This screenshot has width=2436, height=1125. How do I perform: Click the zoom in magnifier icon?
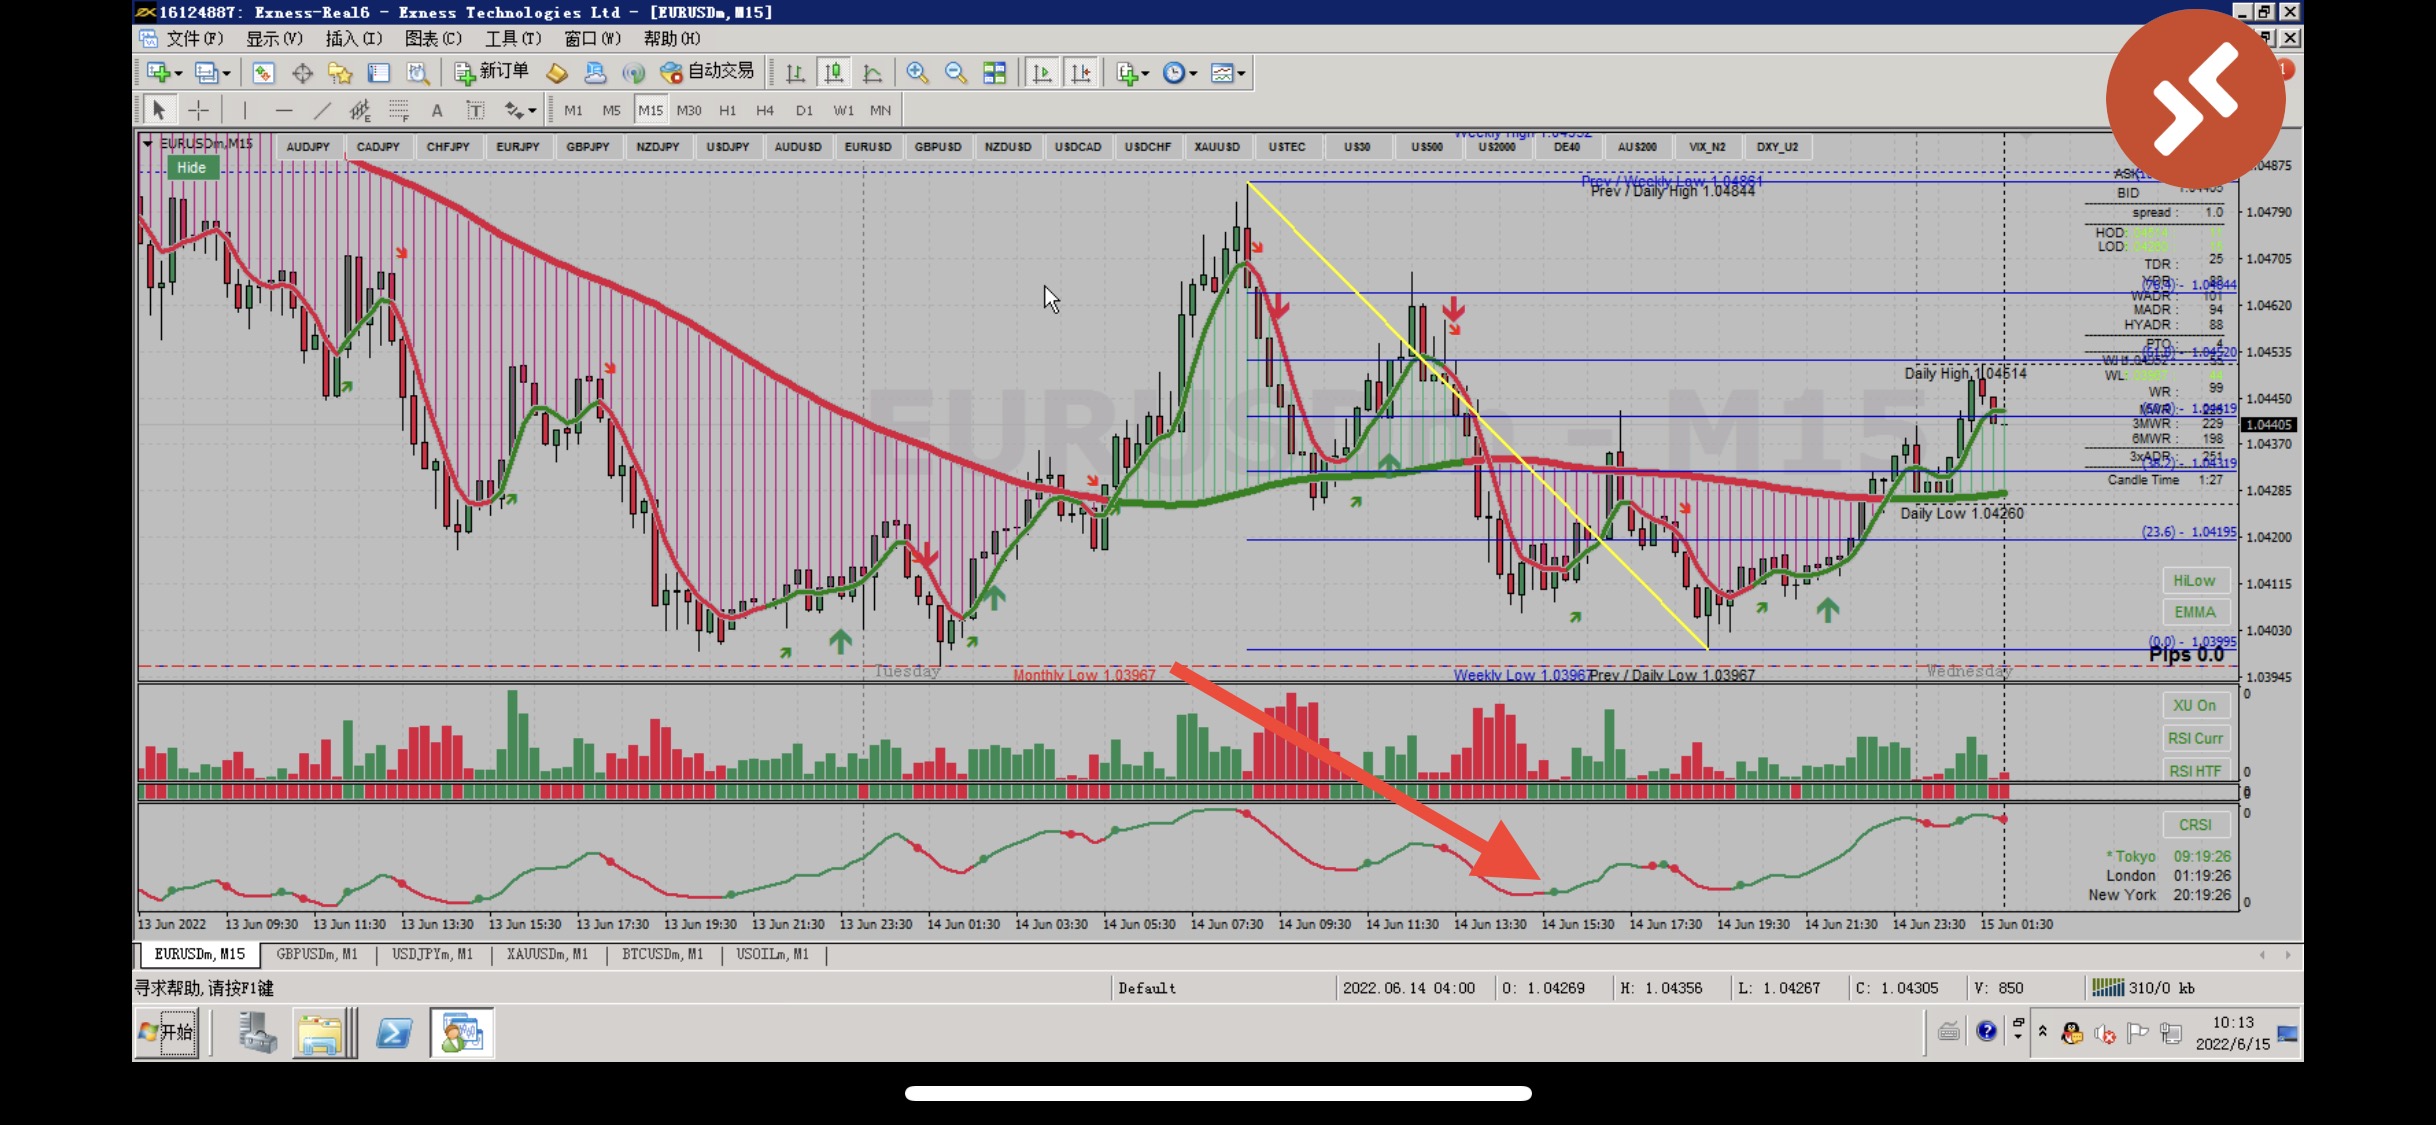(916, 73)
